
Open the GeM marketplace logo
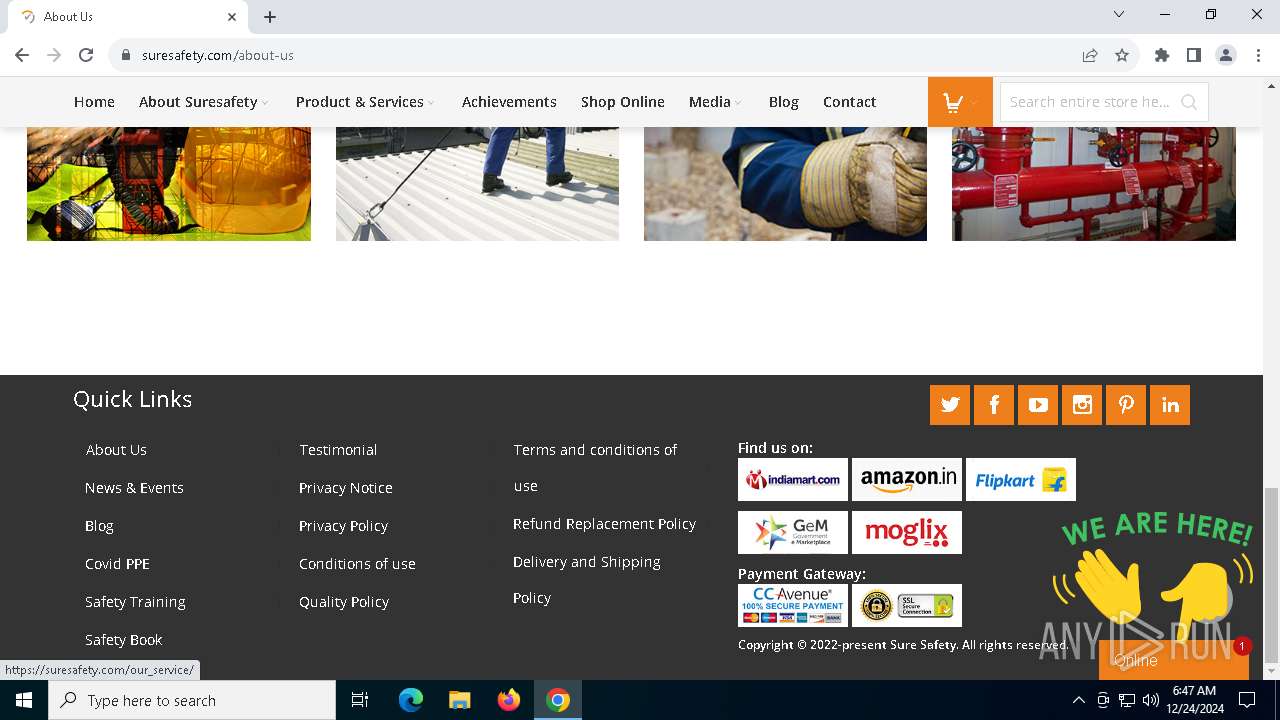793,532
